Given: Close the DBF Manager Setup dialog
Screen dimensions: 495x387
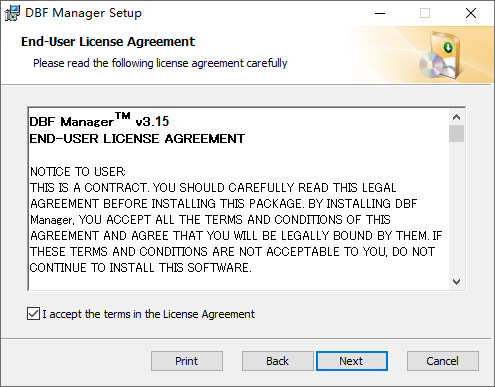Looking at the screenshot, I should pos(471,13).
